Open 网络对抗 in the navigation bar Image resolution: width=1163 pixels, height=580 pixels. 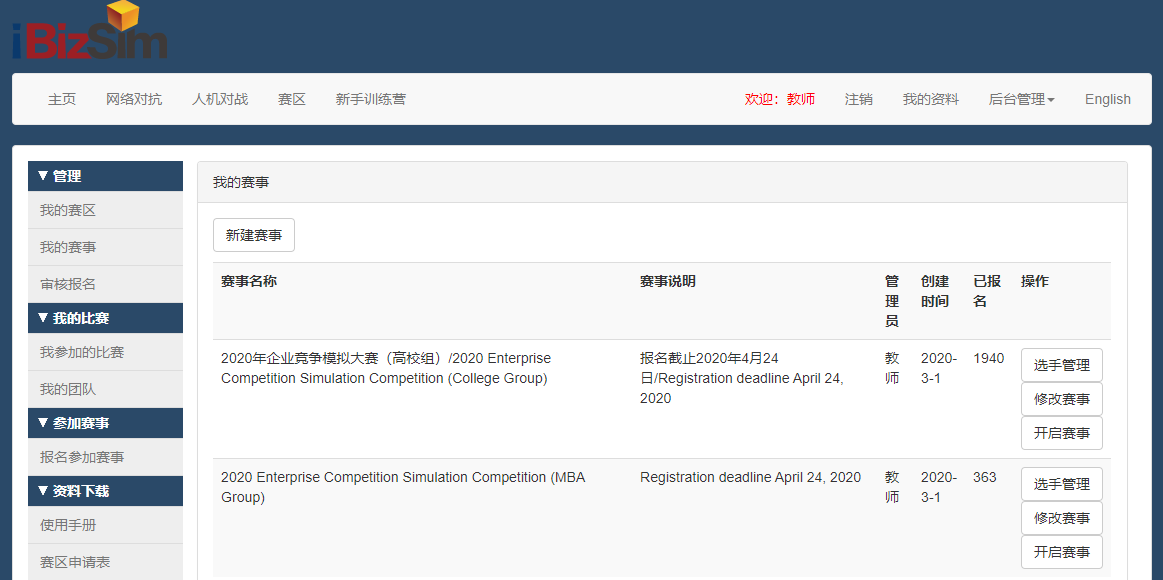134,99
